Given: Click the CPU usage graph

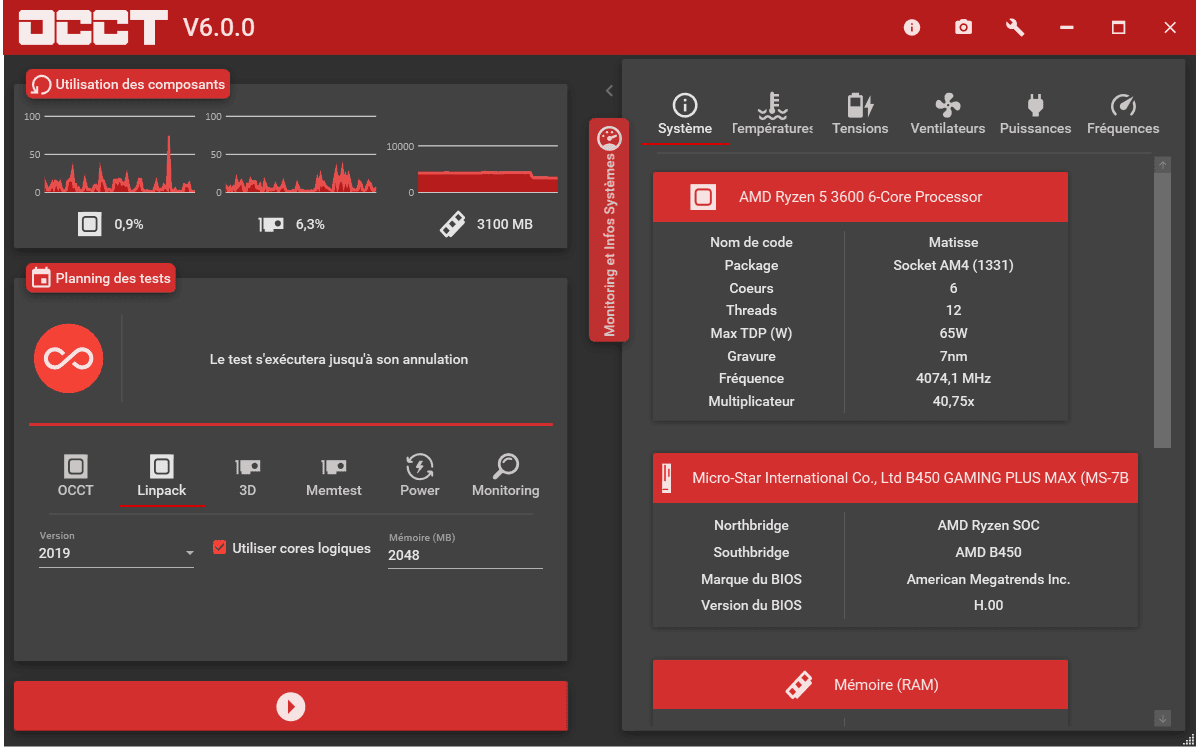Looking at the screenshot, I should [x=118, y=155].
